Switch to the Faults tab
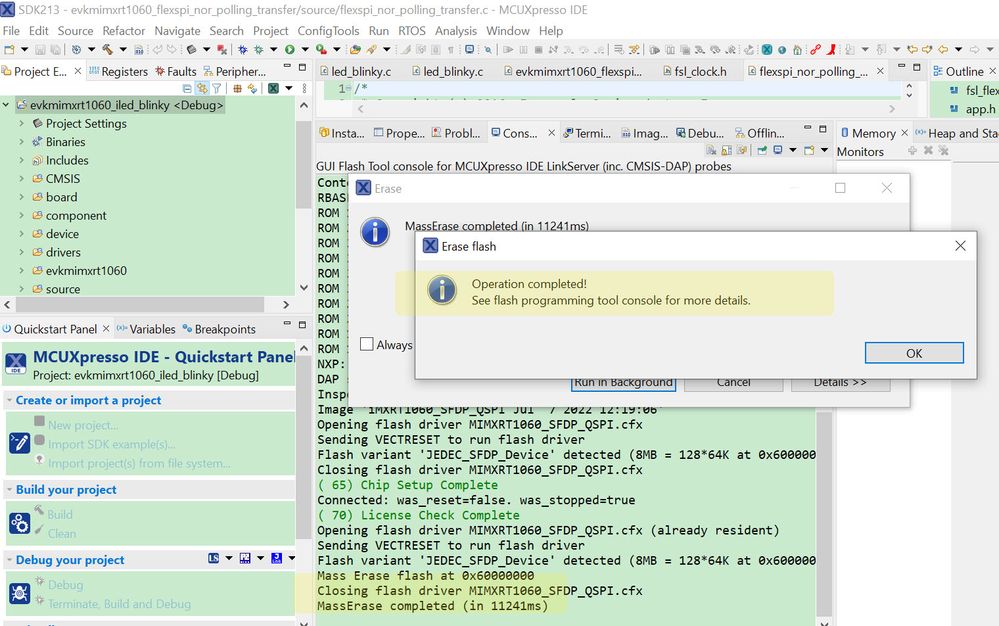This screenshot has height=626, width=999. click(176, 71)
